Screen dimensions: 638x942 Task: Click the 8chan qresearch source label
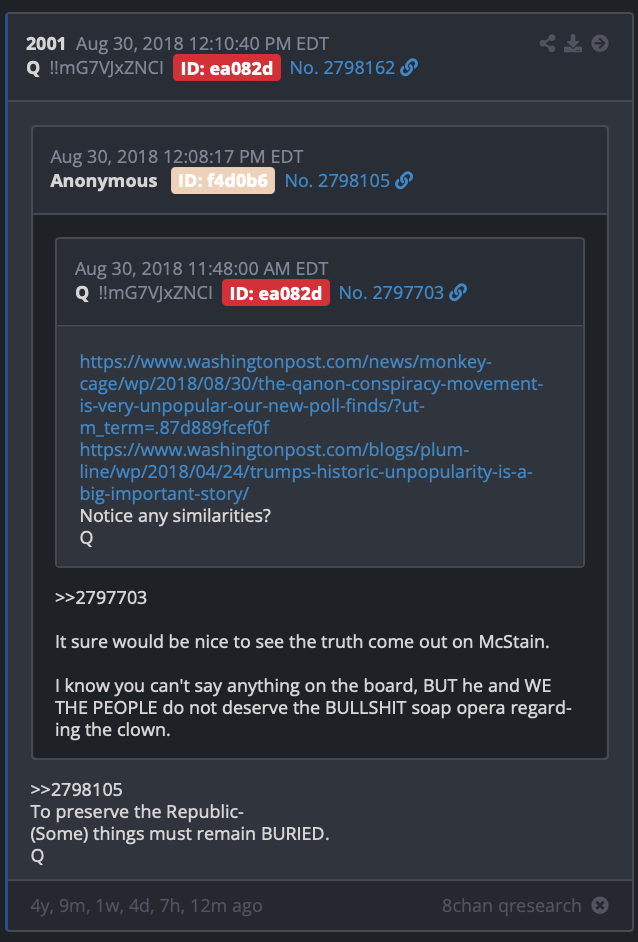pos(512,905)
